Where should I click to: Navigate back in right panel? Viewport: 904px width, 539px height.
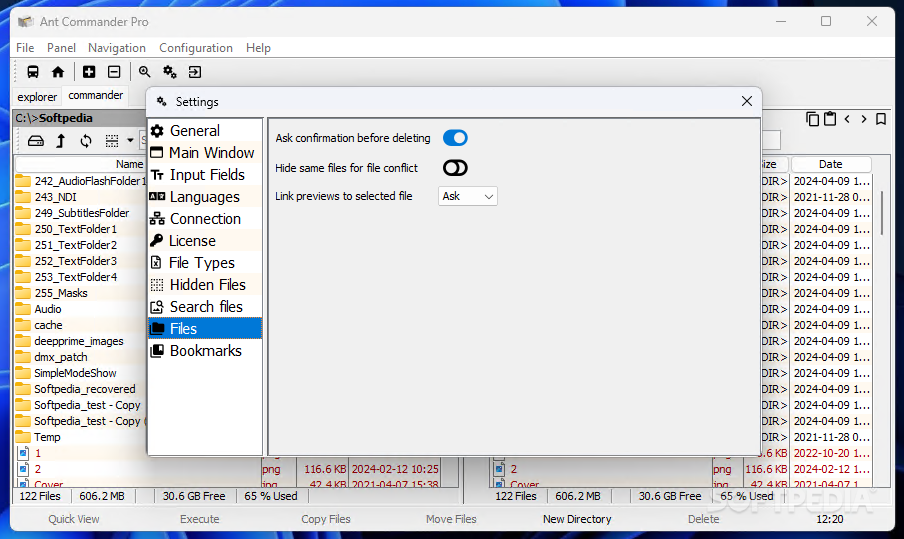tap(847, 119)
